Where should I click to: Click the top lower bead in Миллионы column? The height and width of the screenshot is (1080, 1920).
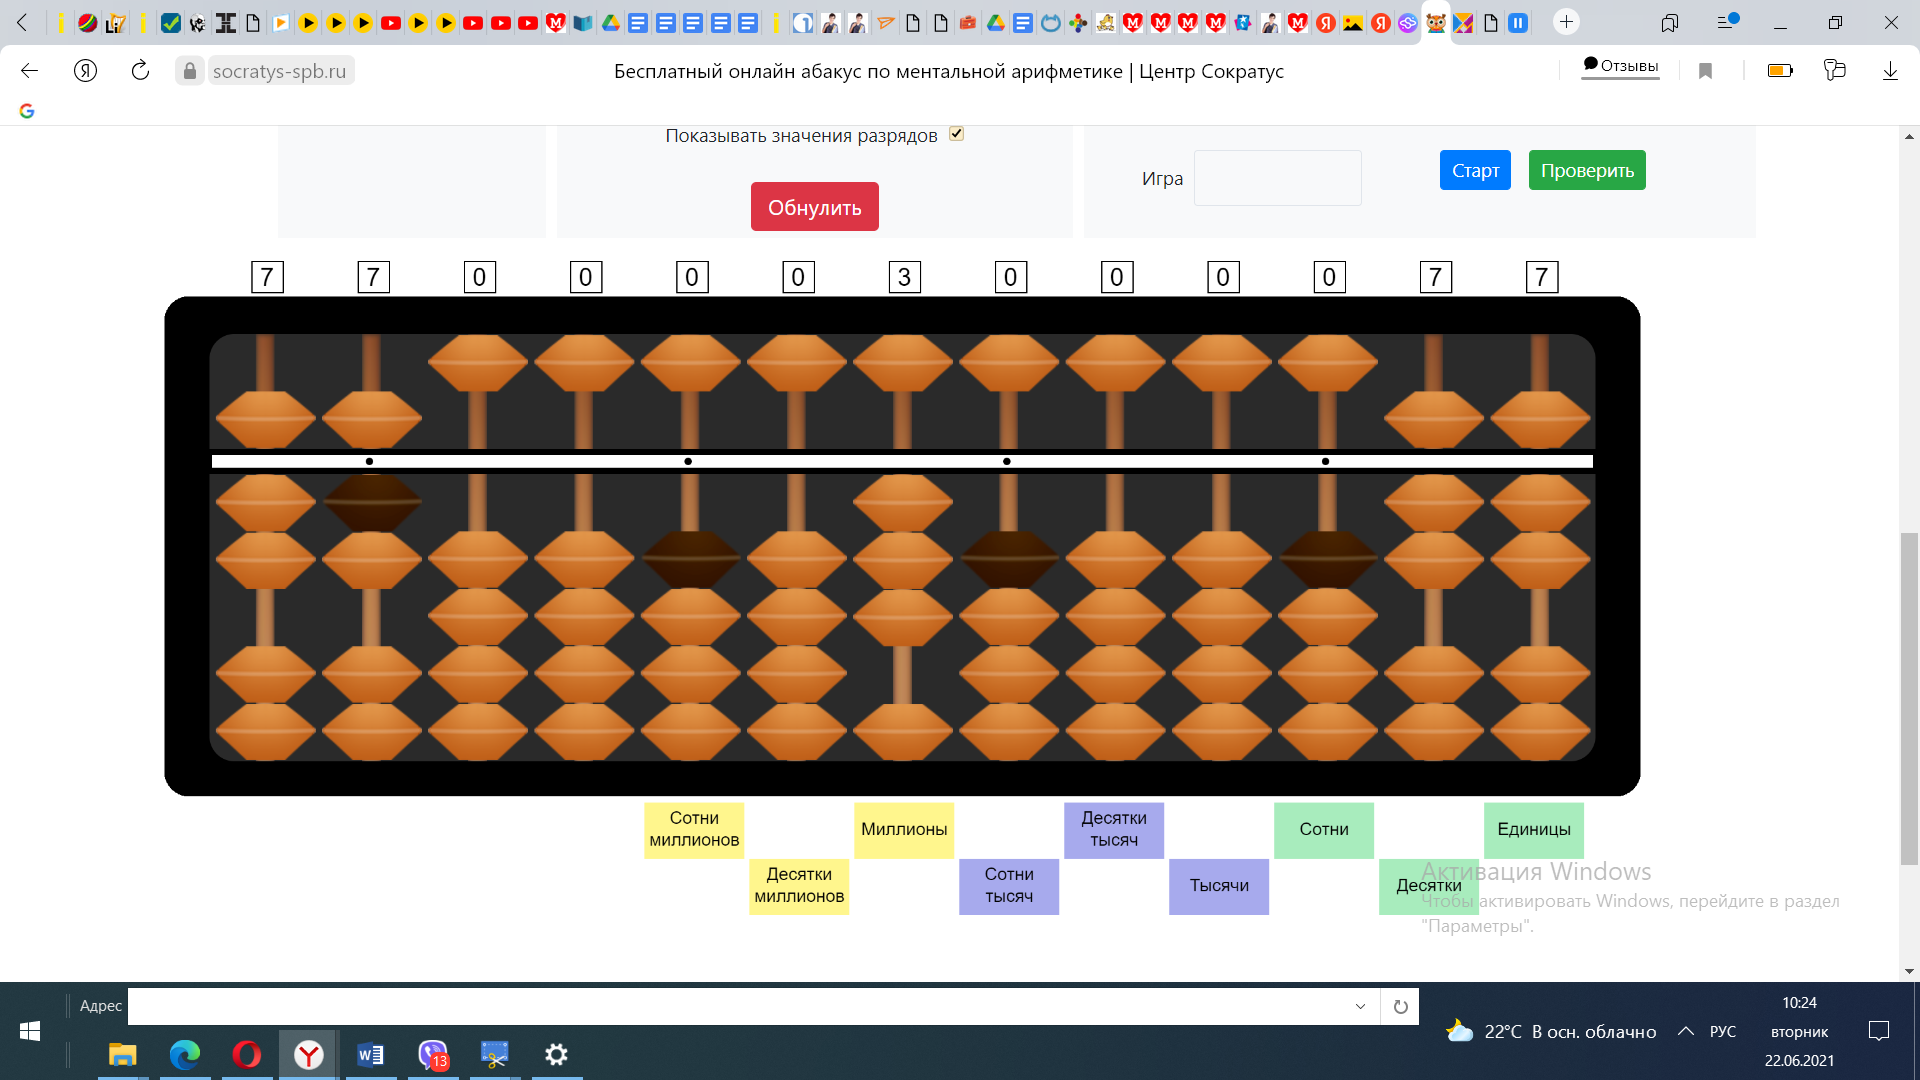[x=903, y=503]
